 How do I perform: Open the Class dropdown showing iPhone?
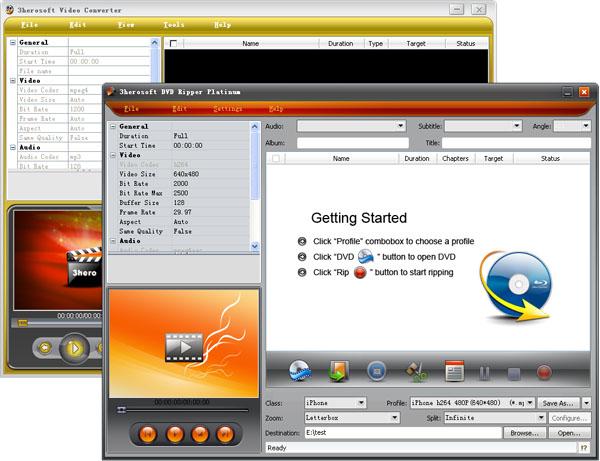361,403
